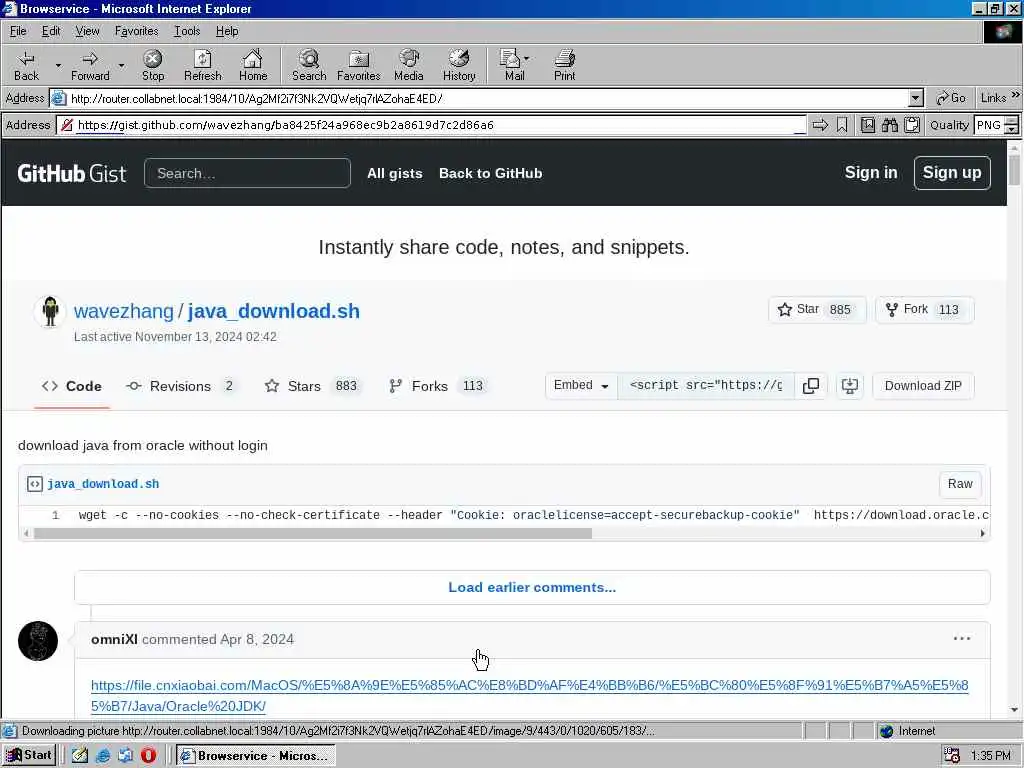Open the Media toolbar button
Image resolution: width=1024 pixels, height=768 pixels.
(409, 65)
